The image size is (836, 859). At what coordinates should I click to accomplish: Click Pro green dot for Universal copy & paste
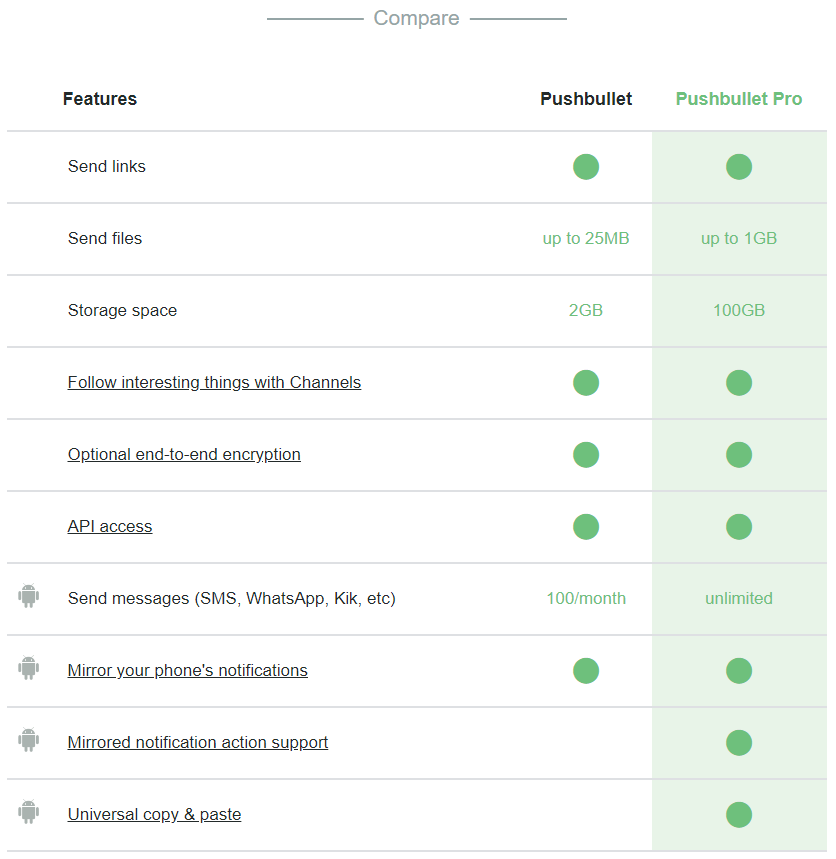(738, 815)
